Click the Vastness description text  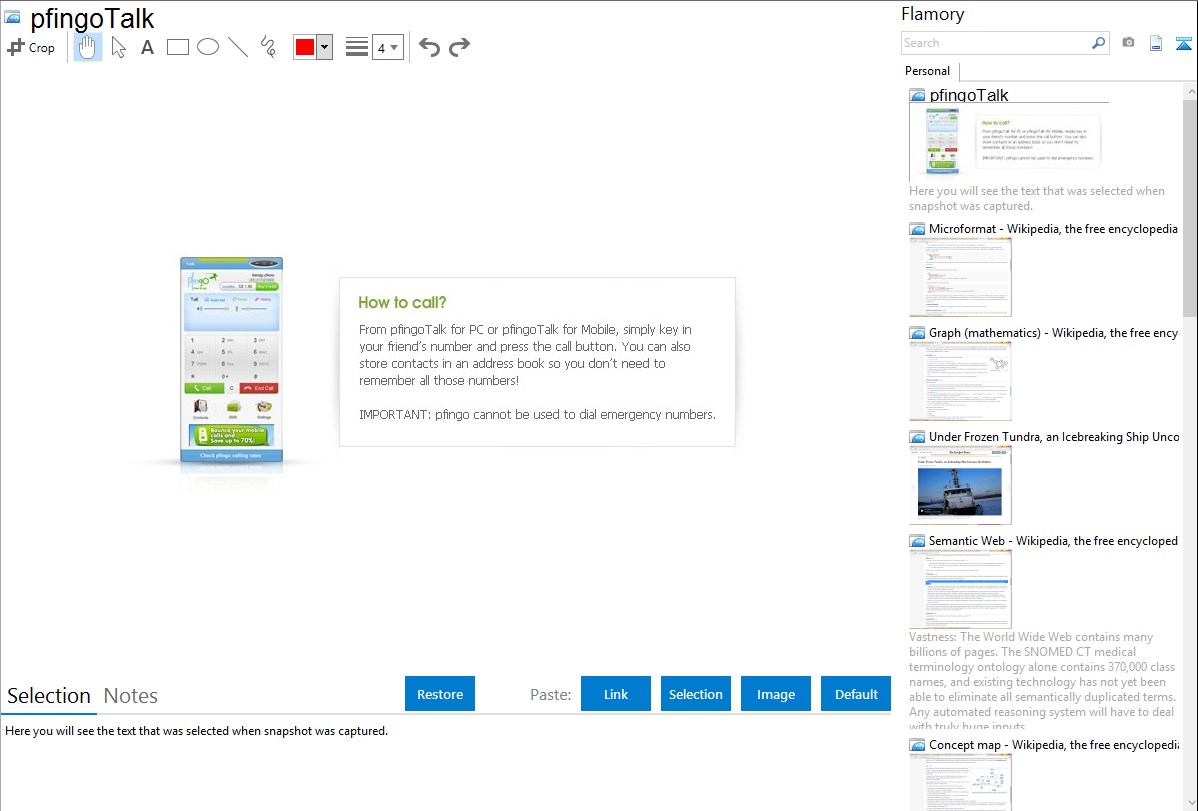1042,681
